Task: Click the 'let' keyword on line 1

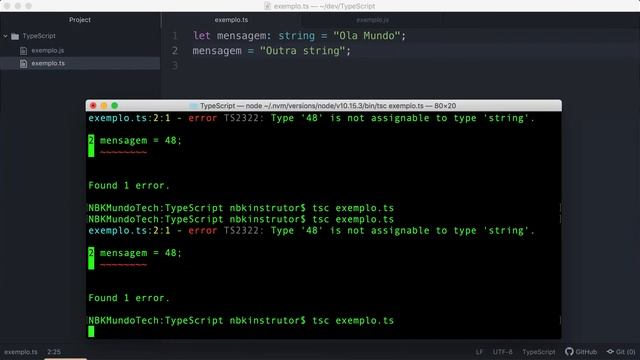Action: 202,36
